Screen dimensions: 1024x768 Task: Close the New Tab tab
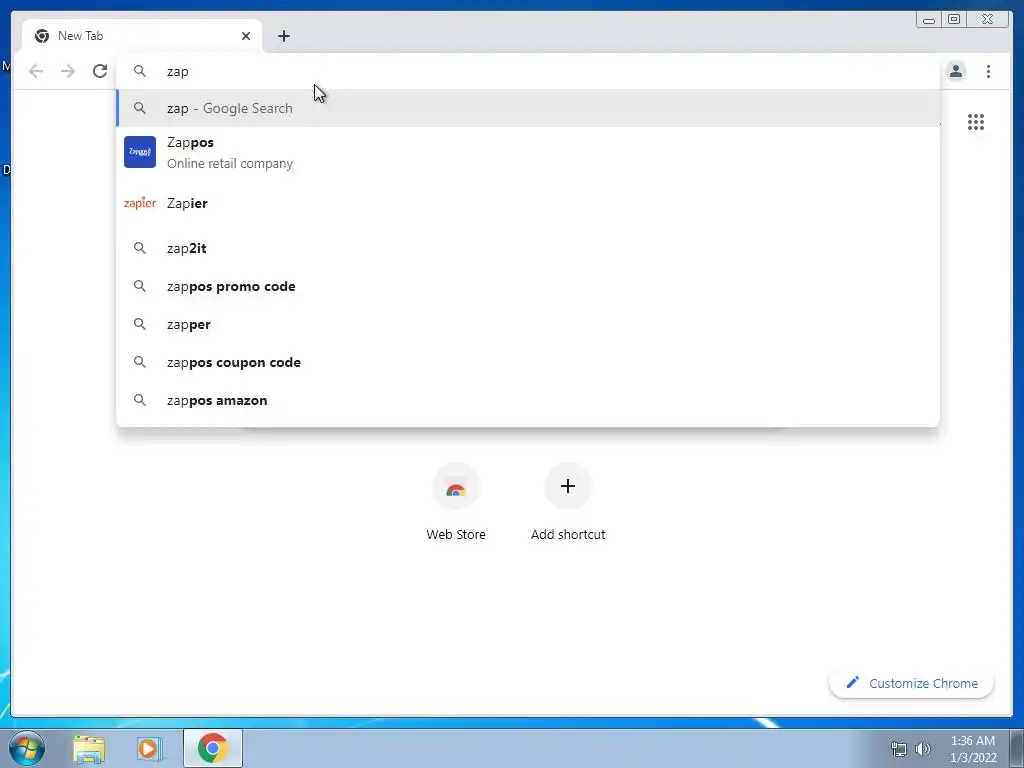point(246,36)
